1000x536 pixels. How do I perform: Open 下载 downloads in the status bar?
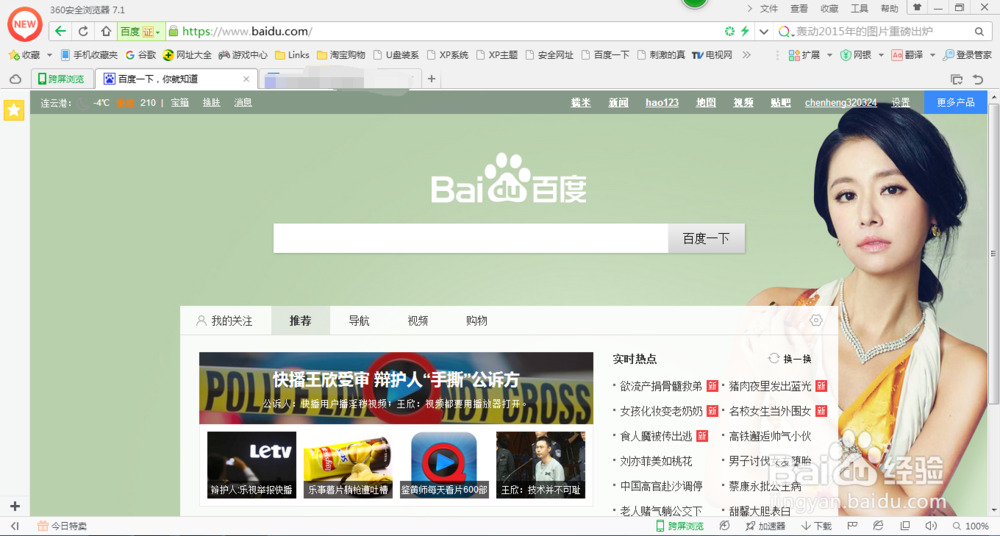coord(816,526)
